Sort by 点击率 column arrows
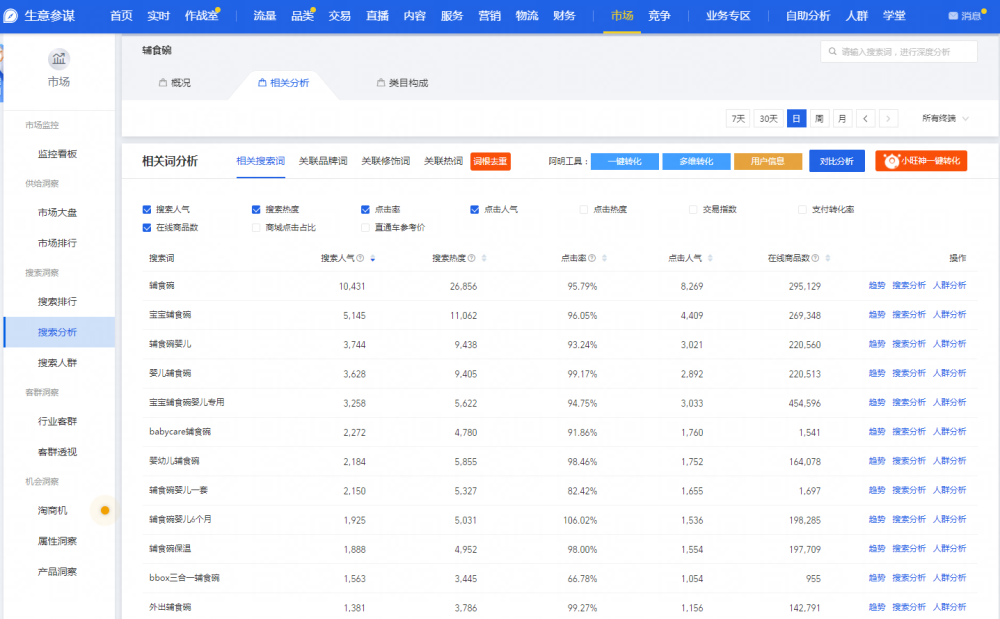1000x619 pixels. [605, 258]
